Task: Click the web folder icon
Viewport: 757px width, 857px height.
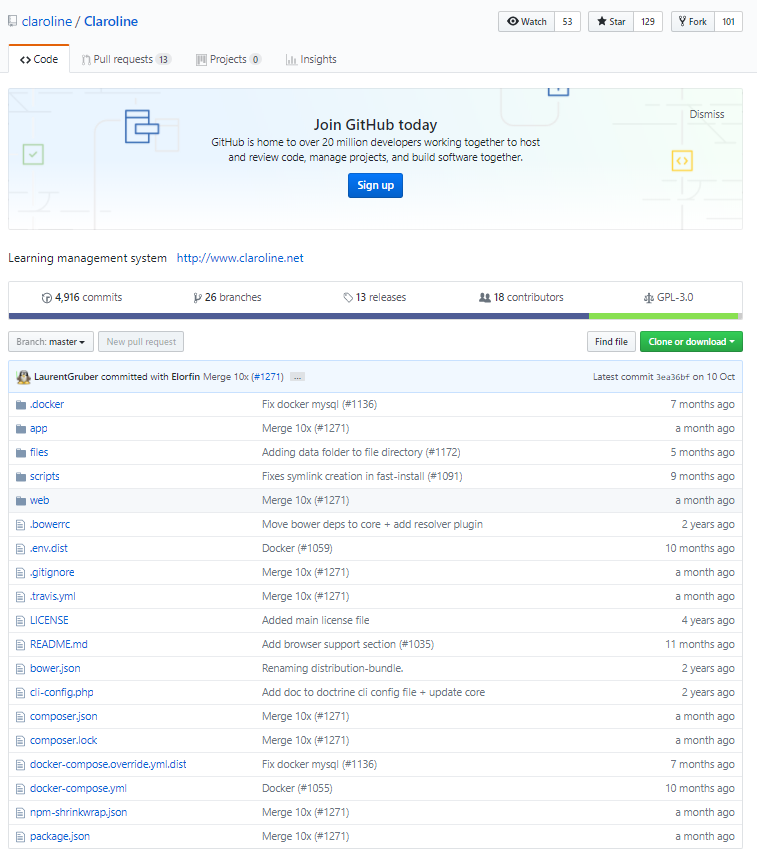Action: click(x=20, y=500)
